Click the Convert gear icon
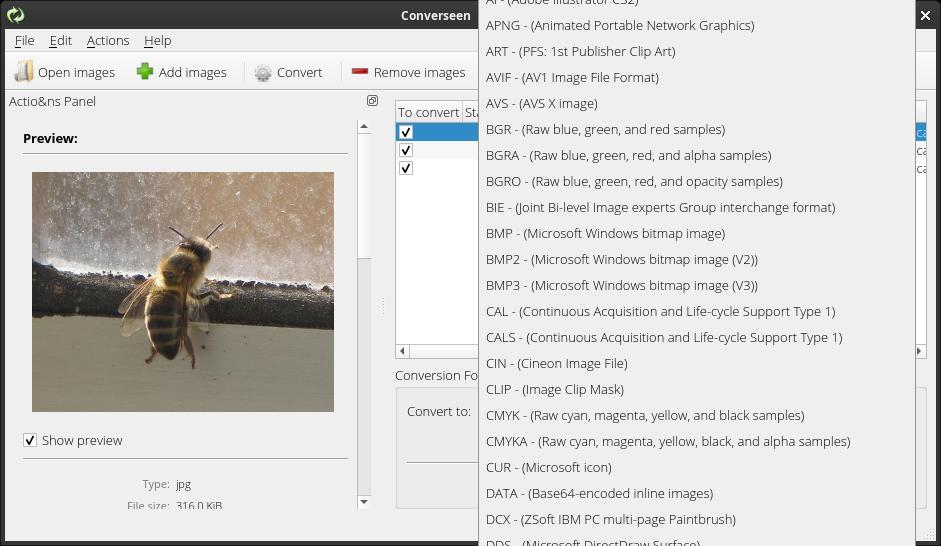 pyautogui.click(x=263, y=73)
